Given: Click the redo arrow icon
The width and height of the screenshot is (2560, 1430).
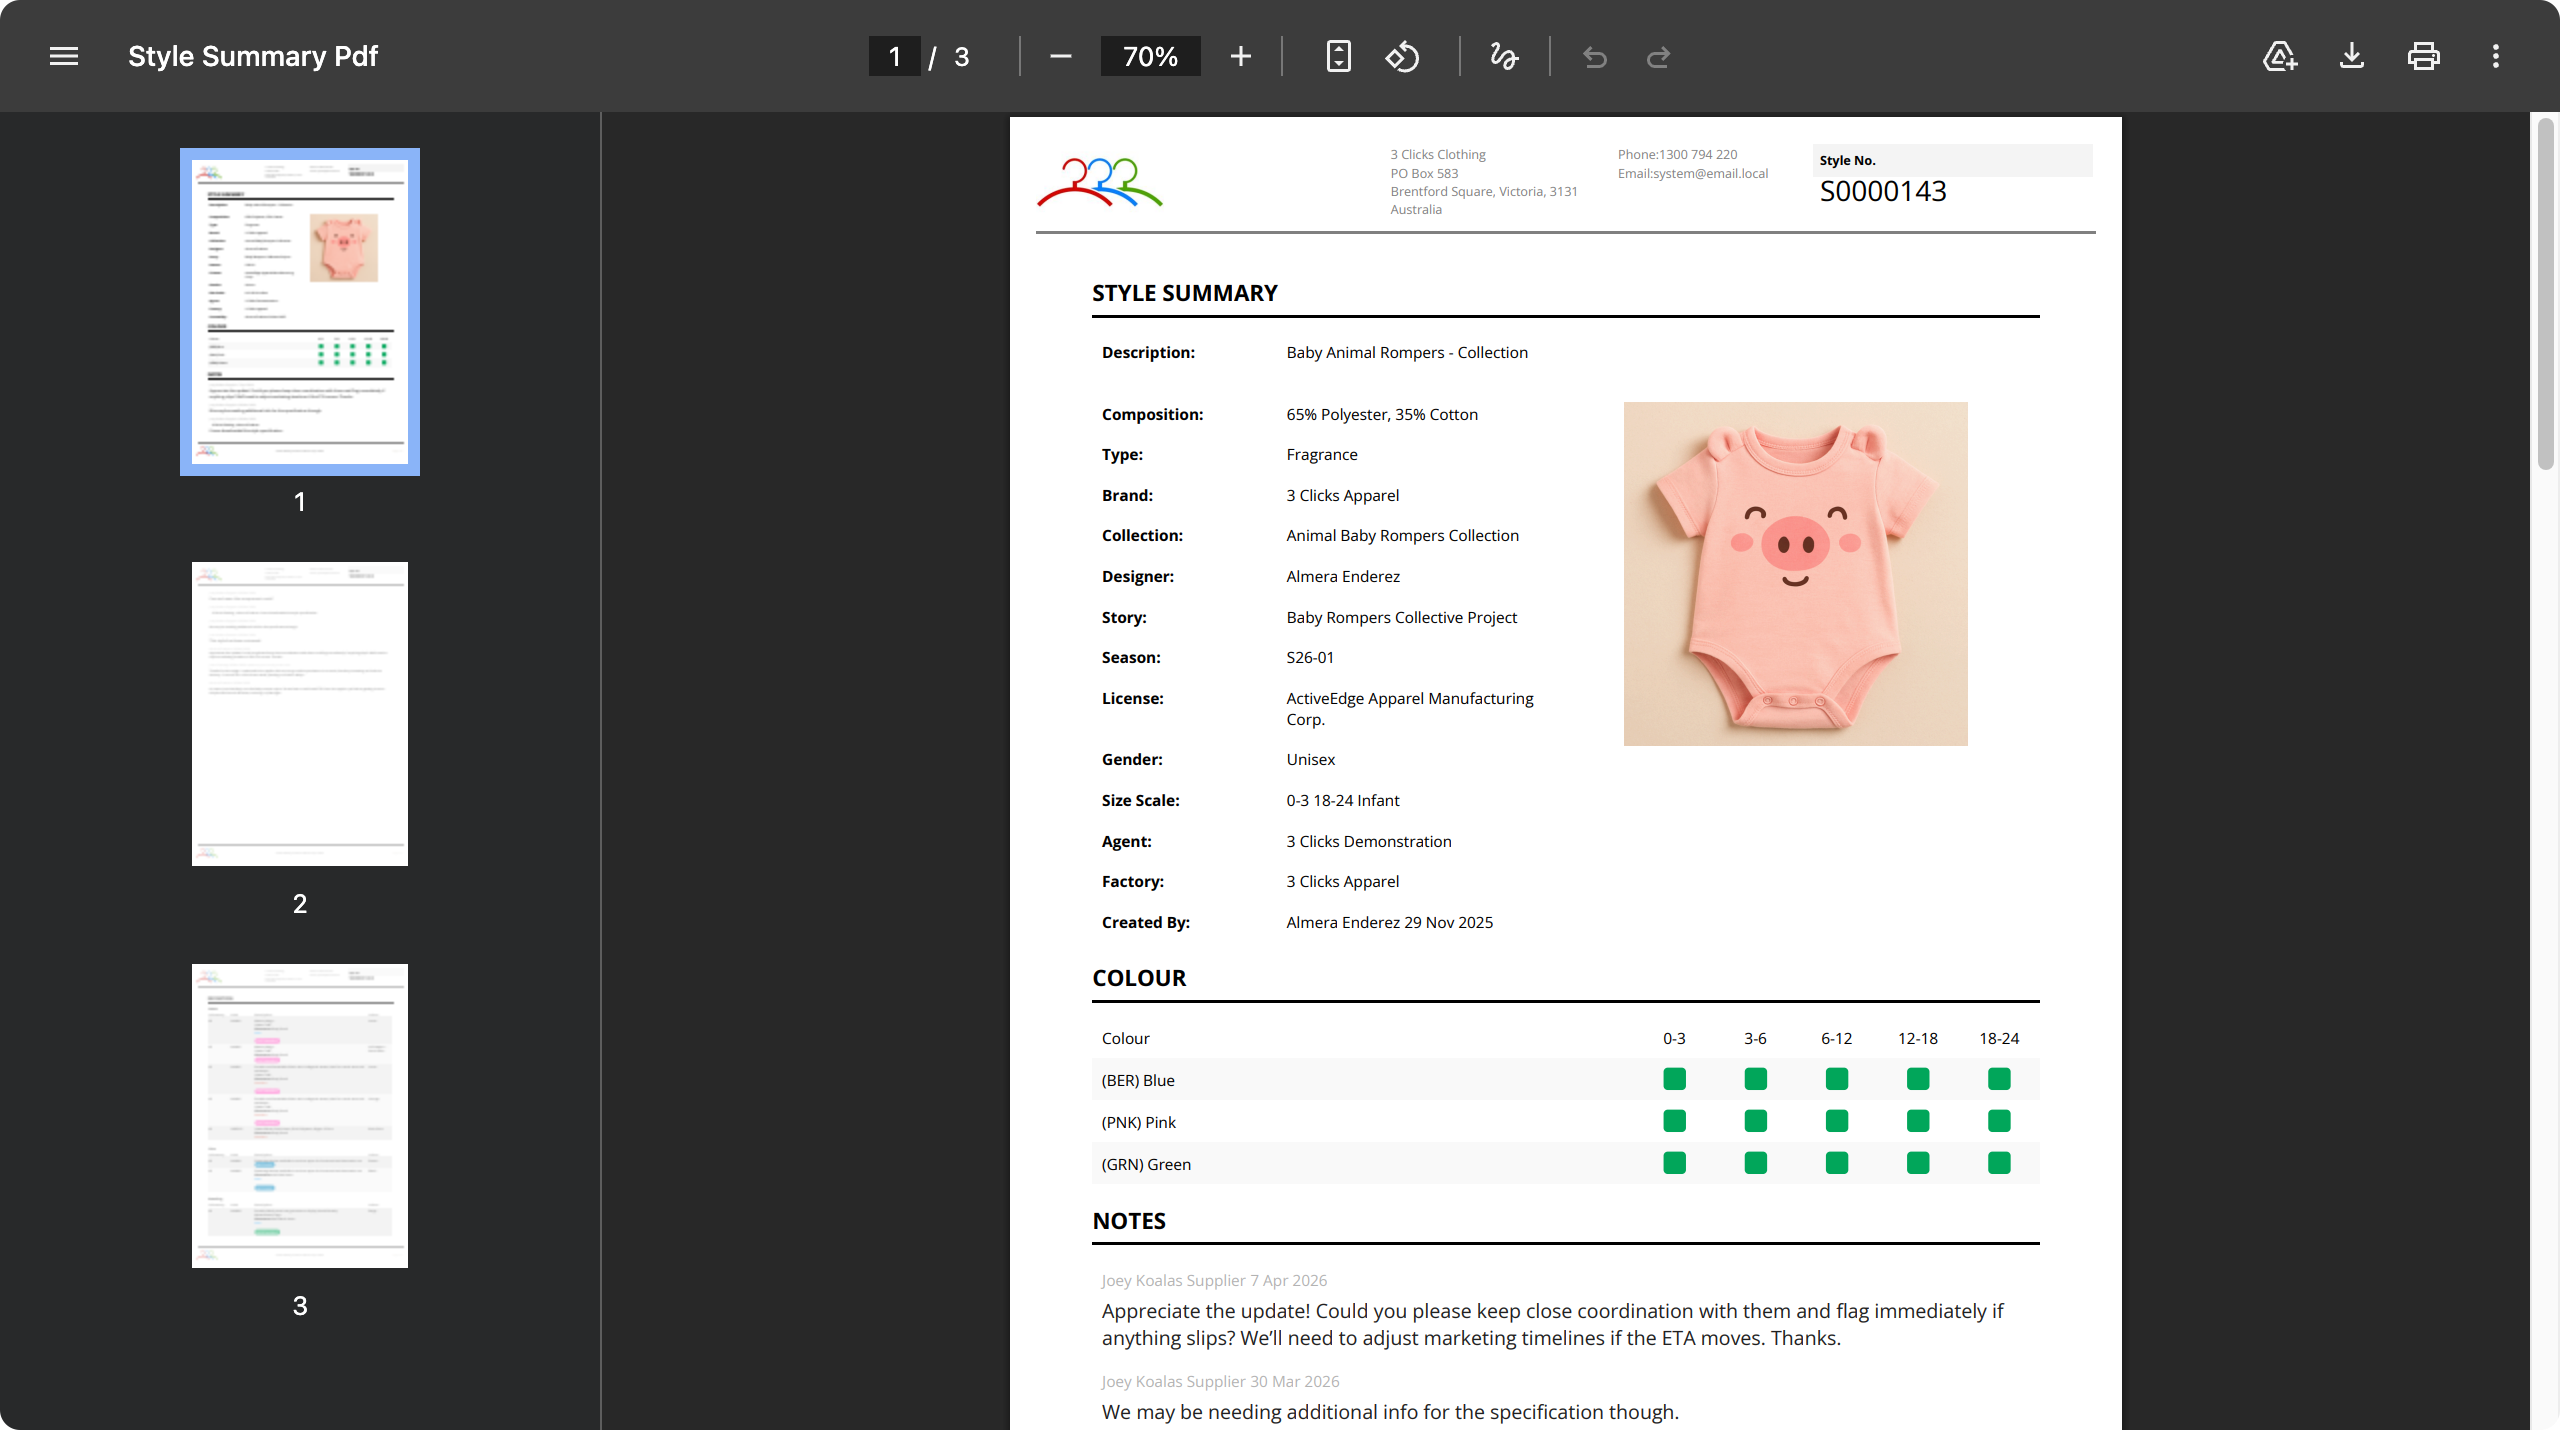Looking at the screenshot, I should tap(1659, 57).
